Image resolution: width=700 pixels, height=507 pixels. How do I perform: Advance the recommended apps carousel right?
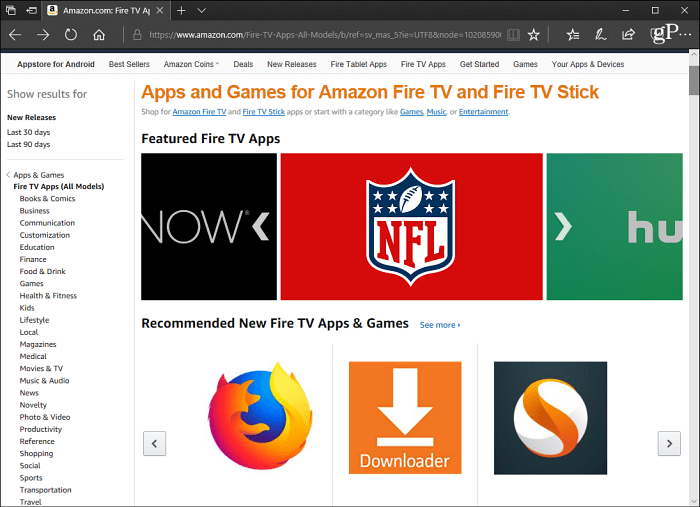pyautogui.click(x=669, y=443)
